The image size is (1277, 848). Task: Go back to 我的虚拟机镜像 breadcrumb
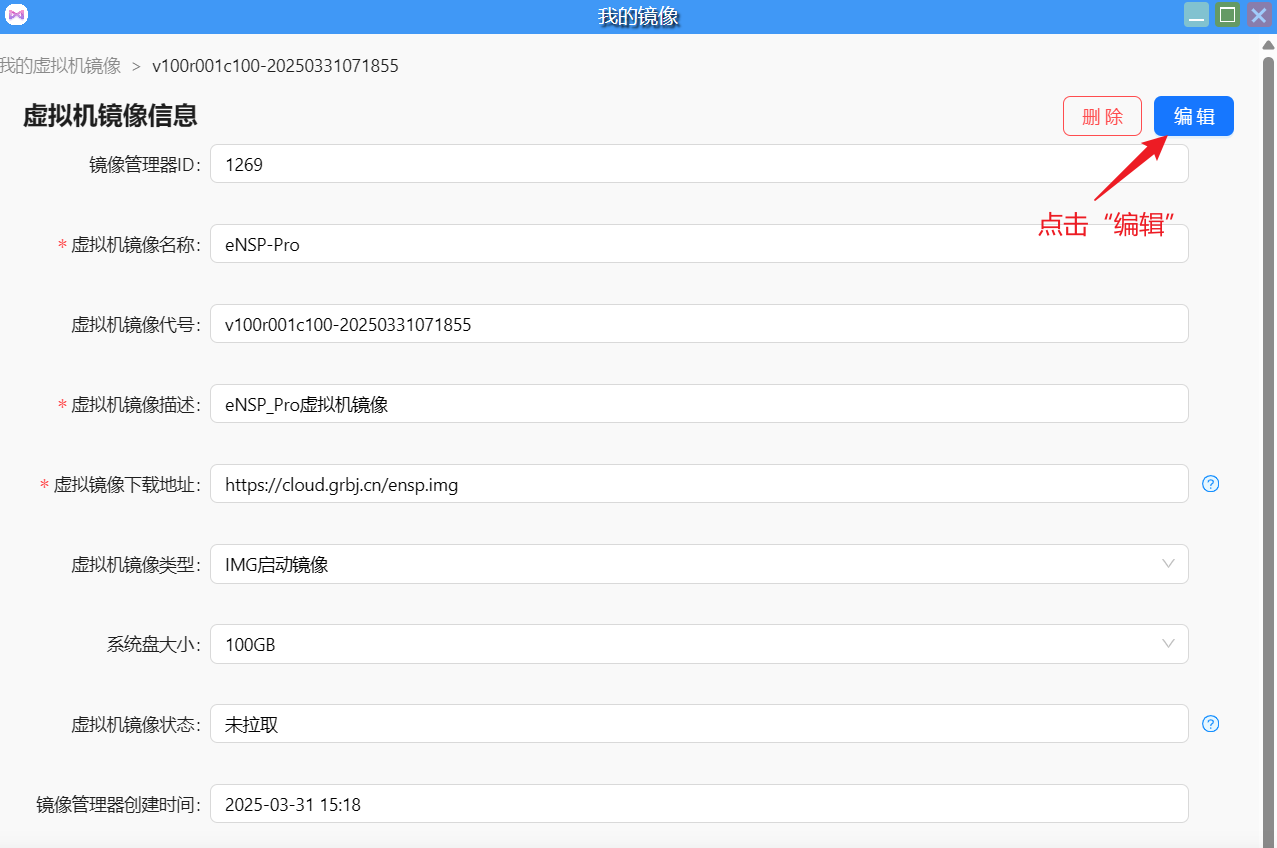point(60,66)
